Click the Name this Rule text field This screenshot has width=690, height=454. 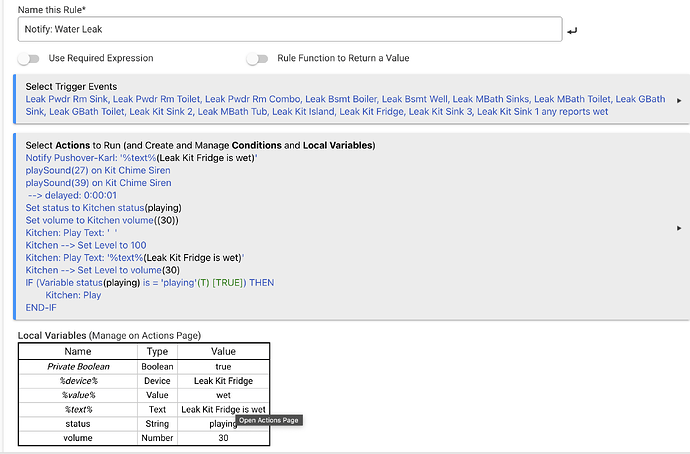click(290, 29)
